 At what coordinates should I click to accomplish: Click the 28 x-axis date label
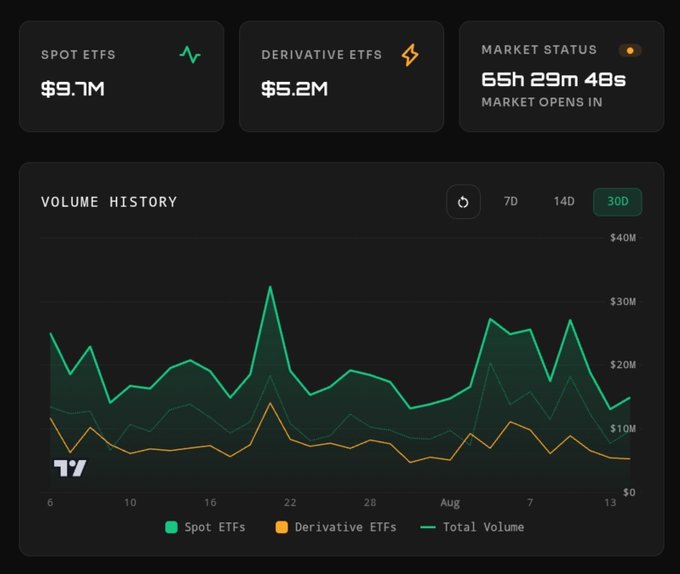[369, 502]
